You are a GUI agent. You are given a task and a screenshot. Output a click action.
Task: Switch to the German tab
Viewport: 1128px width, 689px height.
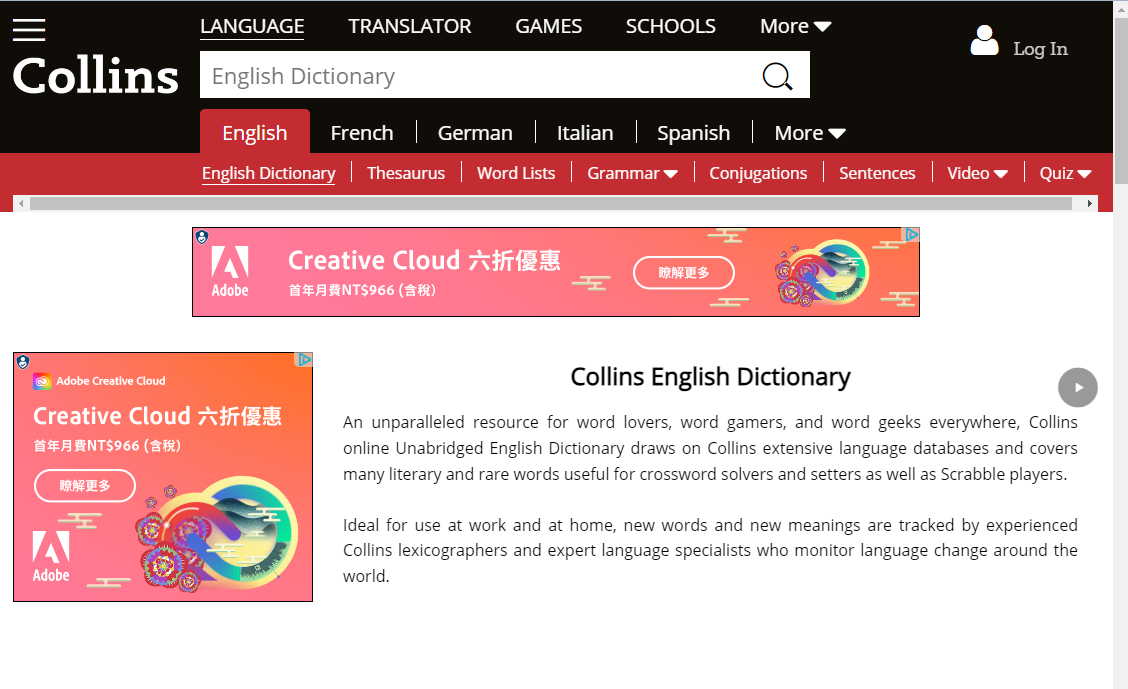[476, 133]
